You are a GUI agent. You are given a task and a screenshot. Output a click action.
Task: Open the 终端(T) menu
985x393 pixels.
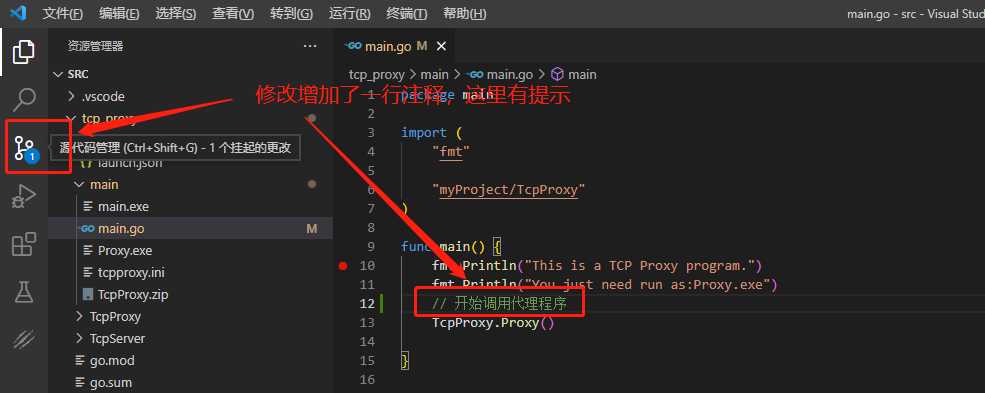point(406,13)
